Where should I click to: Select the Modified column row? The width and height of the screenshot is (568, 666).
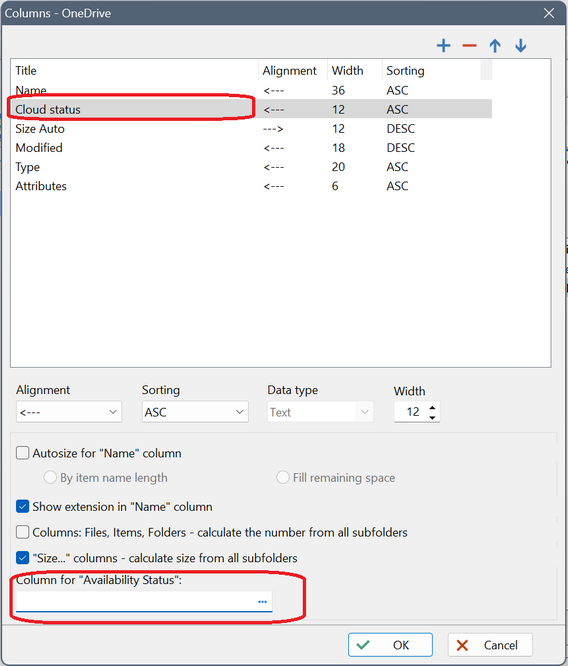pyautogui.click(x=251, y=147)
